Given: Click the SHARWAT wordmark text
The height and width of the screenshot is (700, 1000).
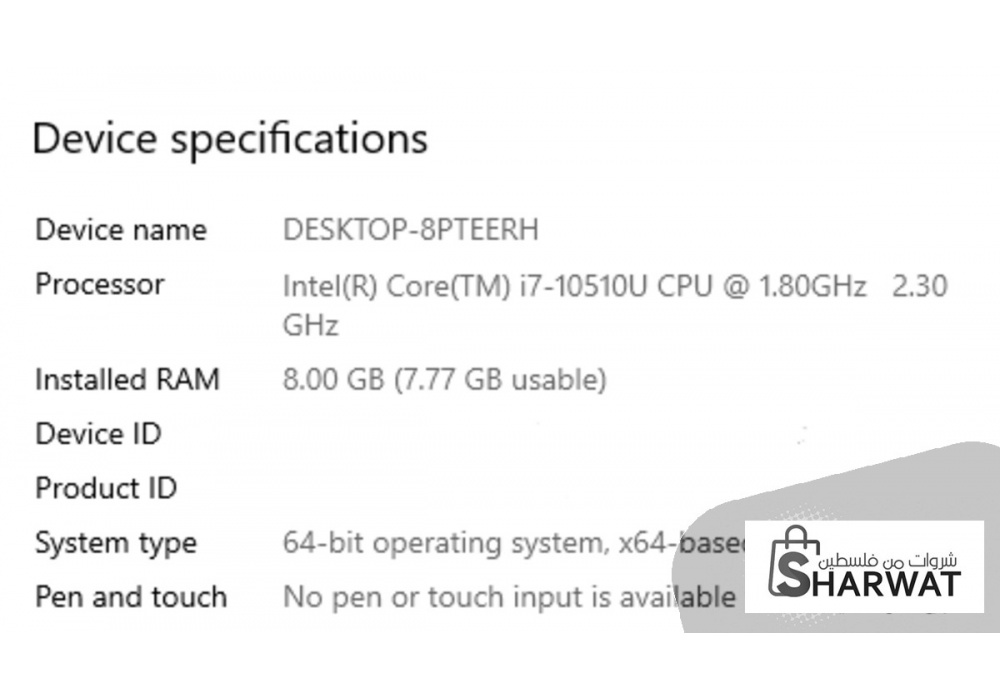Looking at the screenshot, I should [x=880, y=583].
